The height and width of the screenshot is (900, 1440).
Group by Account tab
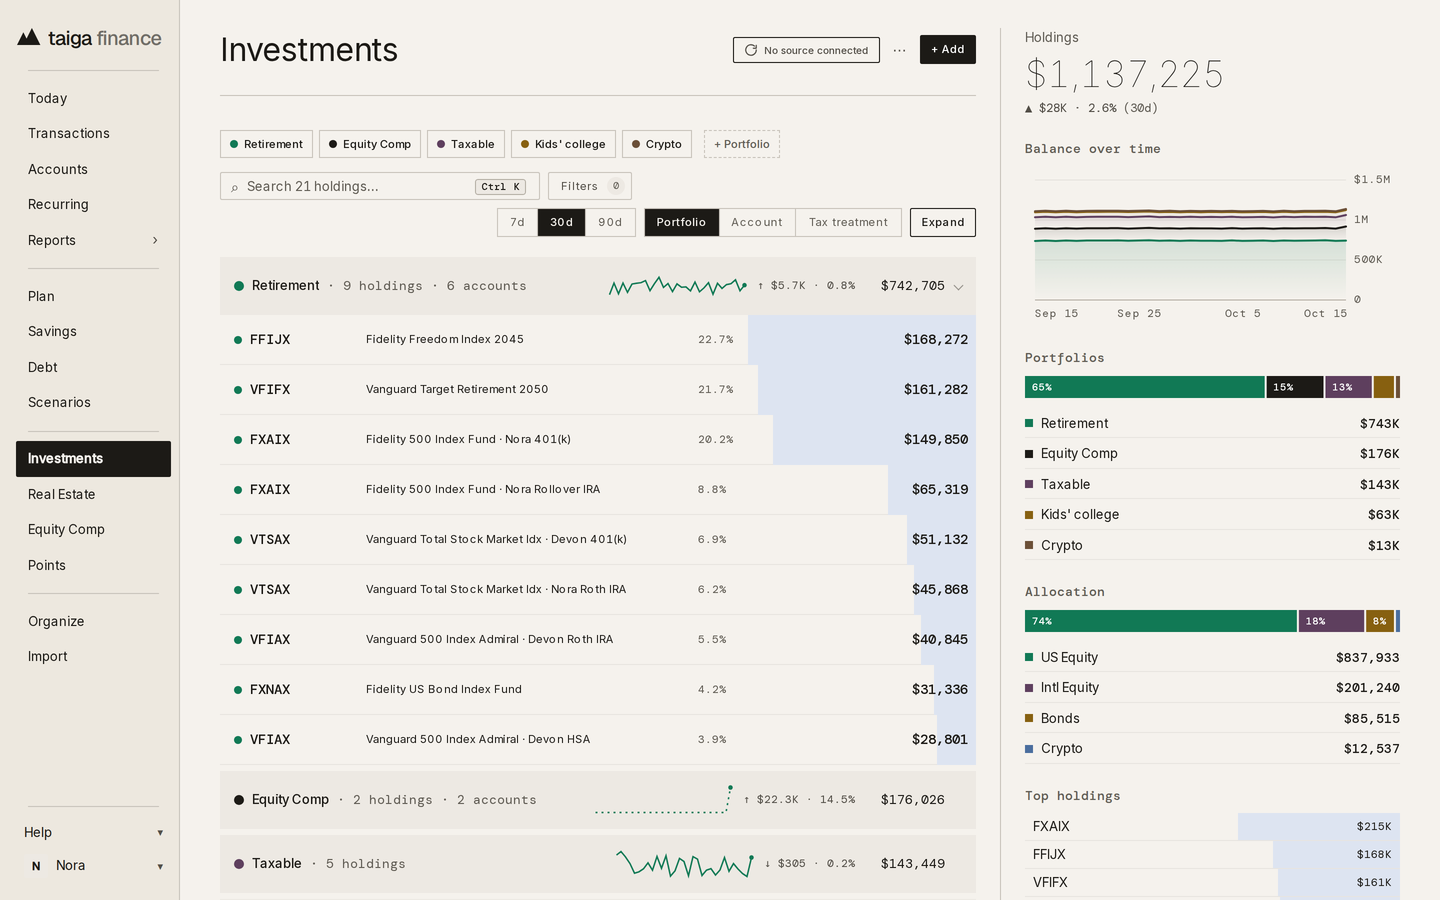coord(757,222)
